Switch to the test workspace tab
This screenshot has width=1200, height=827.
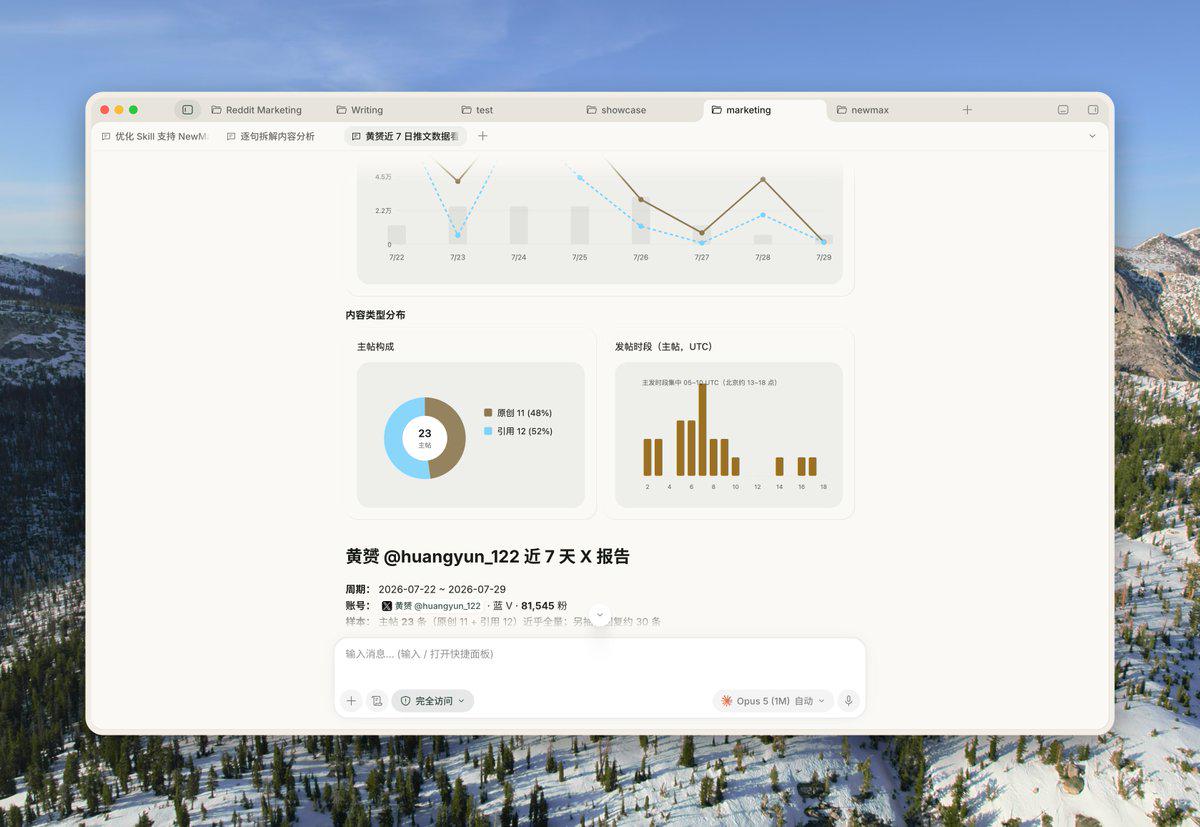pyautogui.click(x=477, y=110)
